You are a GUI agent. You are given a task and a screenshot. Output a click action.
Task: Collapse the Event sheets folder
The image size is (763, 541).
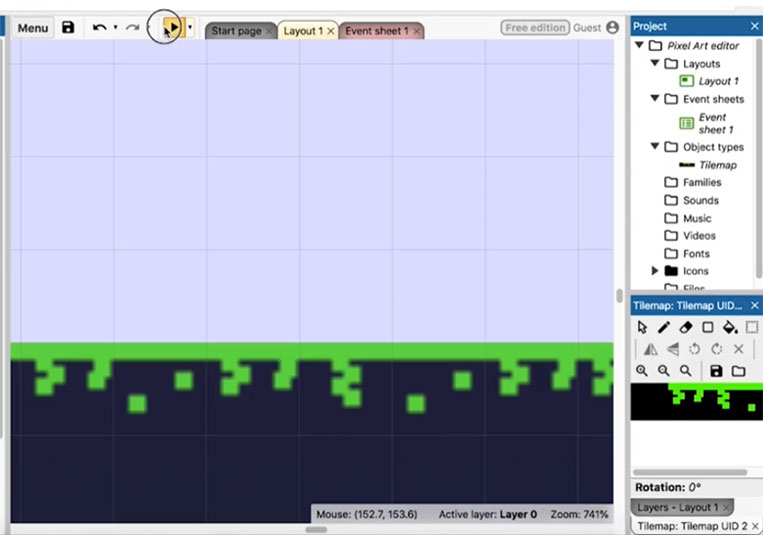click(655, 99)
